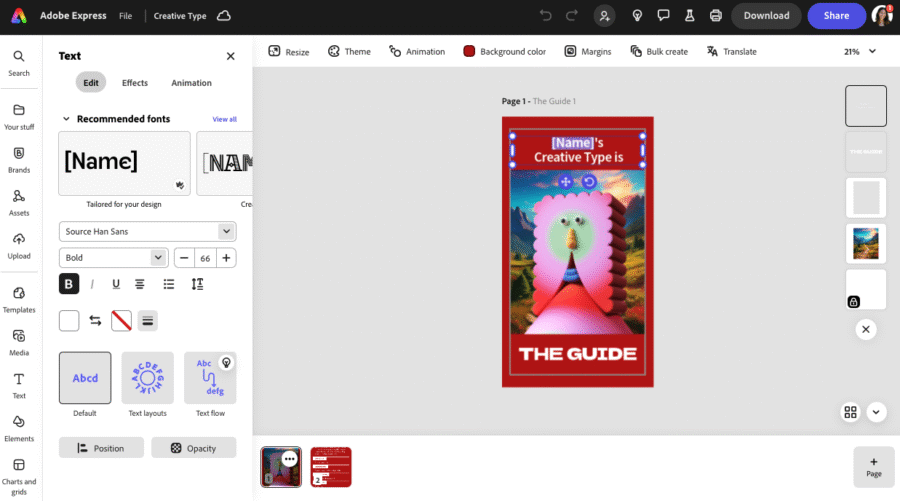The height and width of the screenshot is (501, 900).
Task: Open the Elements sidebar panel
Action: pyautogui.click(x=18, y=427)
